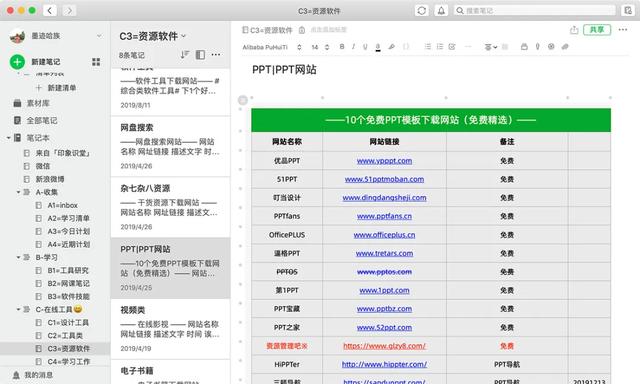
Task: Insert a bulleted list
Action: [x=427, y=47]
